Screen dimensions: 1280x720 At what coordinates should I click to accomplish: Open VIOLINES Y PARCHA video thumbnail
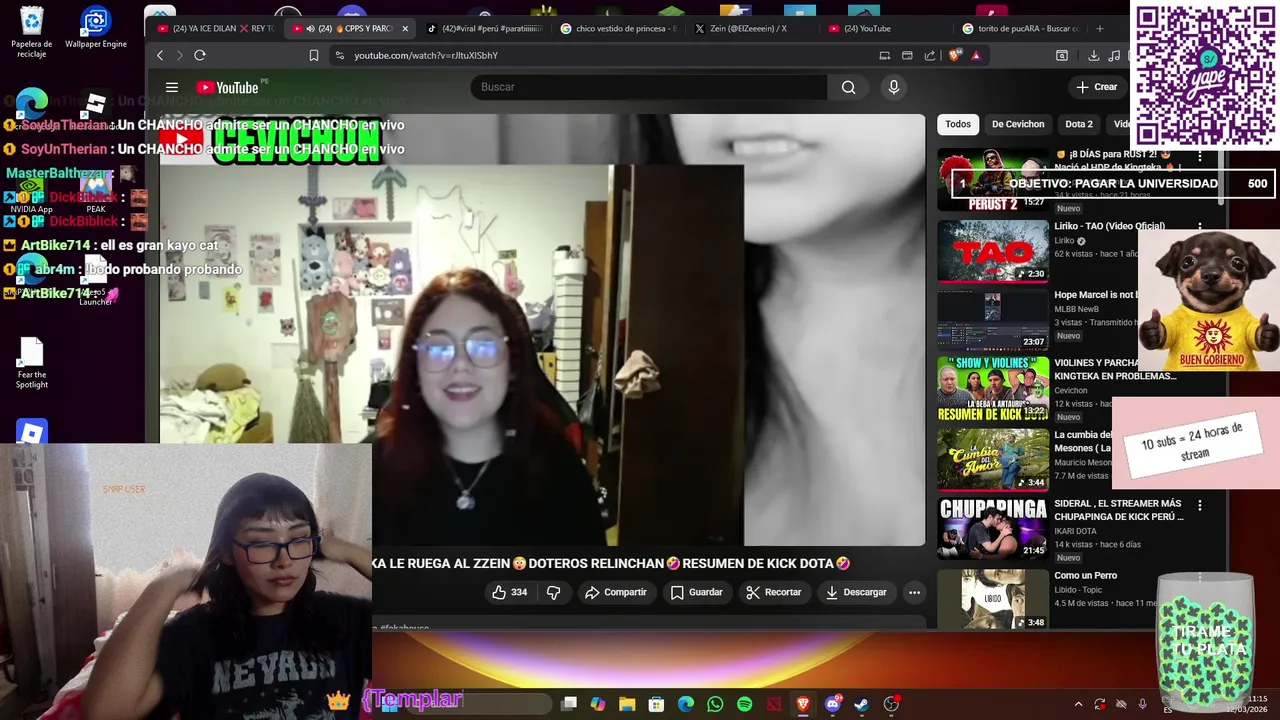point(993,390)
